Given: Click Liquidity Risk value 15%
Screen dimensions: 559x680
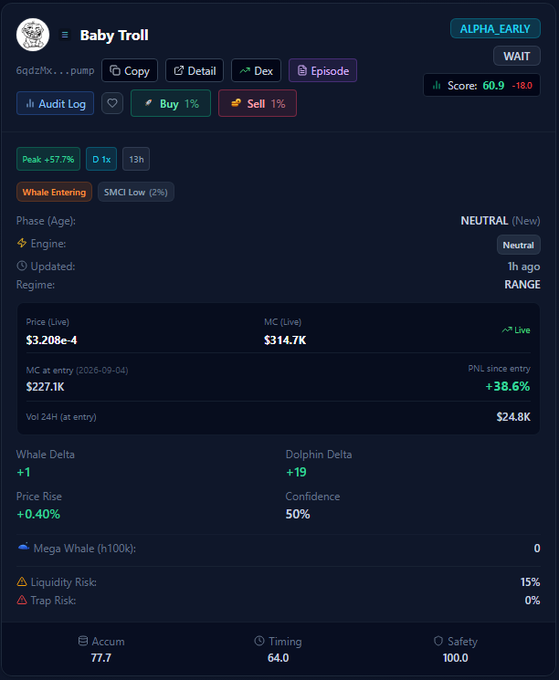Looking at the screenshot, I should (x=530, y=582).
